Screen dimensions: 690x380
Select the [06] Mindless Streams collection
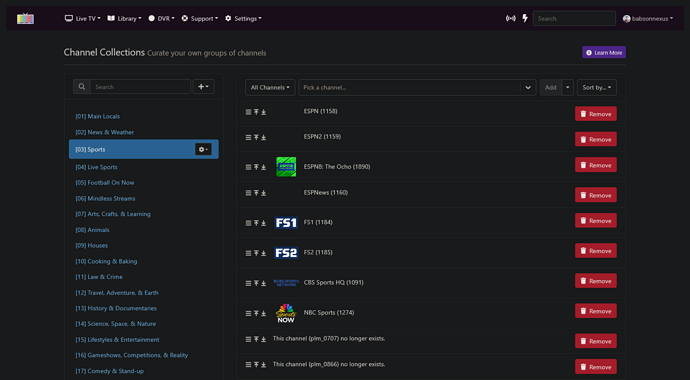coord(105,198)
